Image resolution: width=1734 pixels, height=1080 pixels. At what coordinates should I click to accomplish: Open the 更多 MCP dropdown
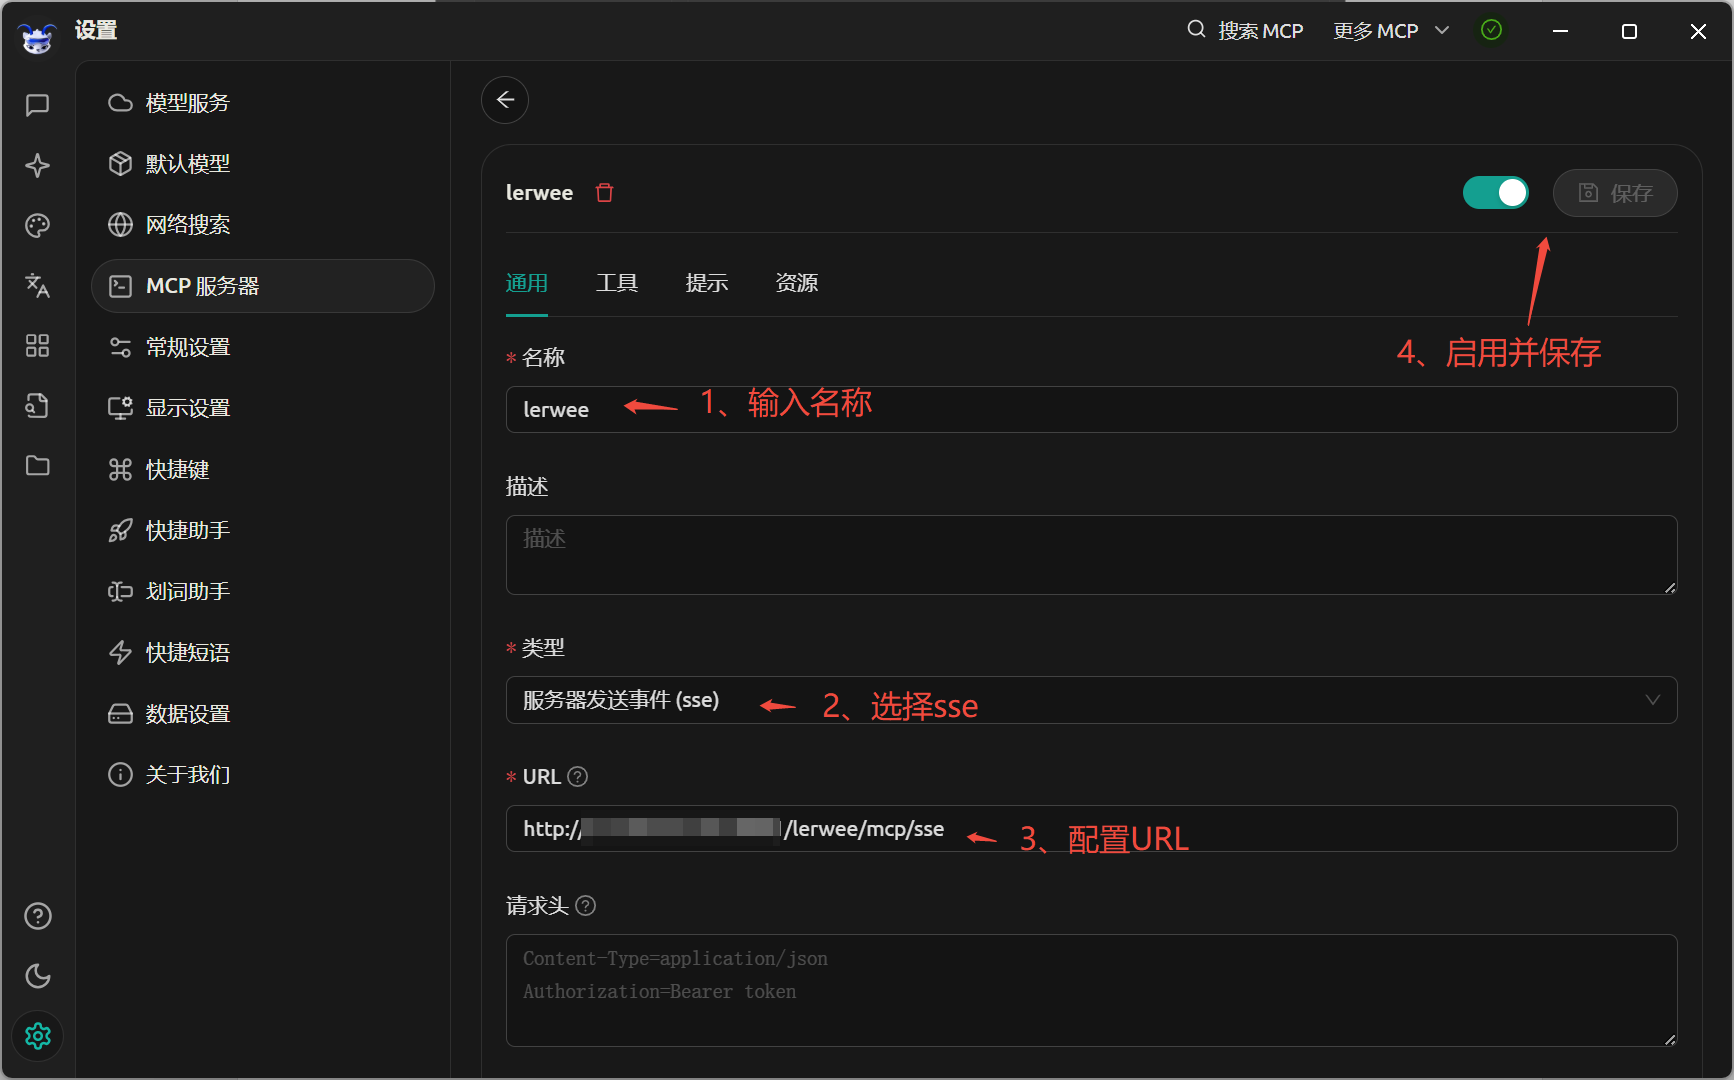click(x=1391, y=31)
